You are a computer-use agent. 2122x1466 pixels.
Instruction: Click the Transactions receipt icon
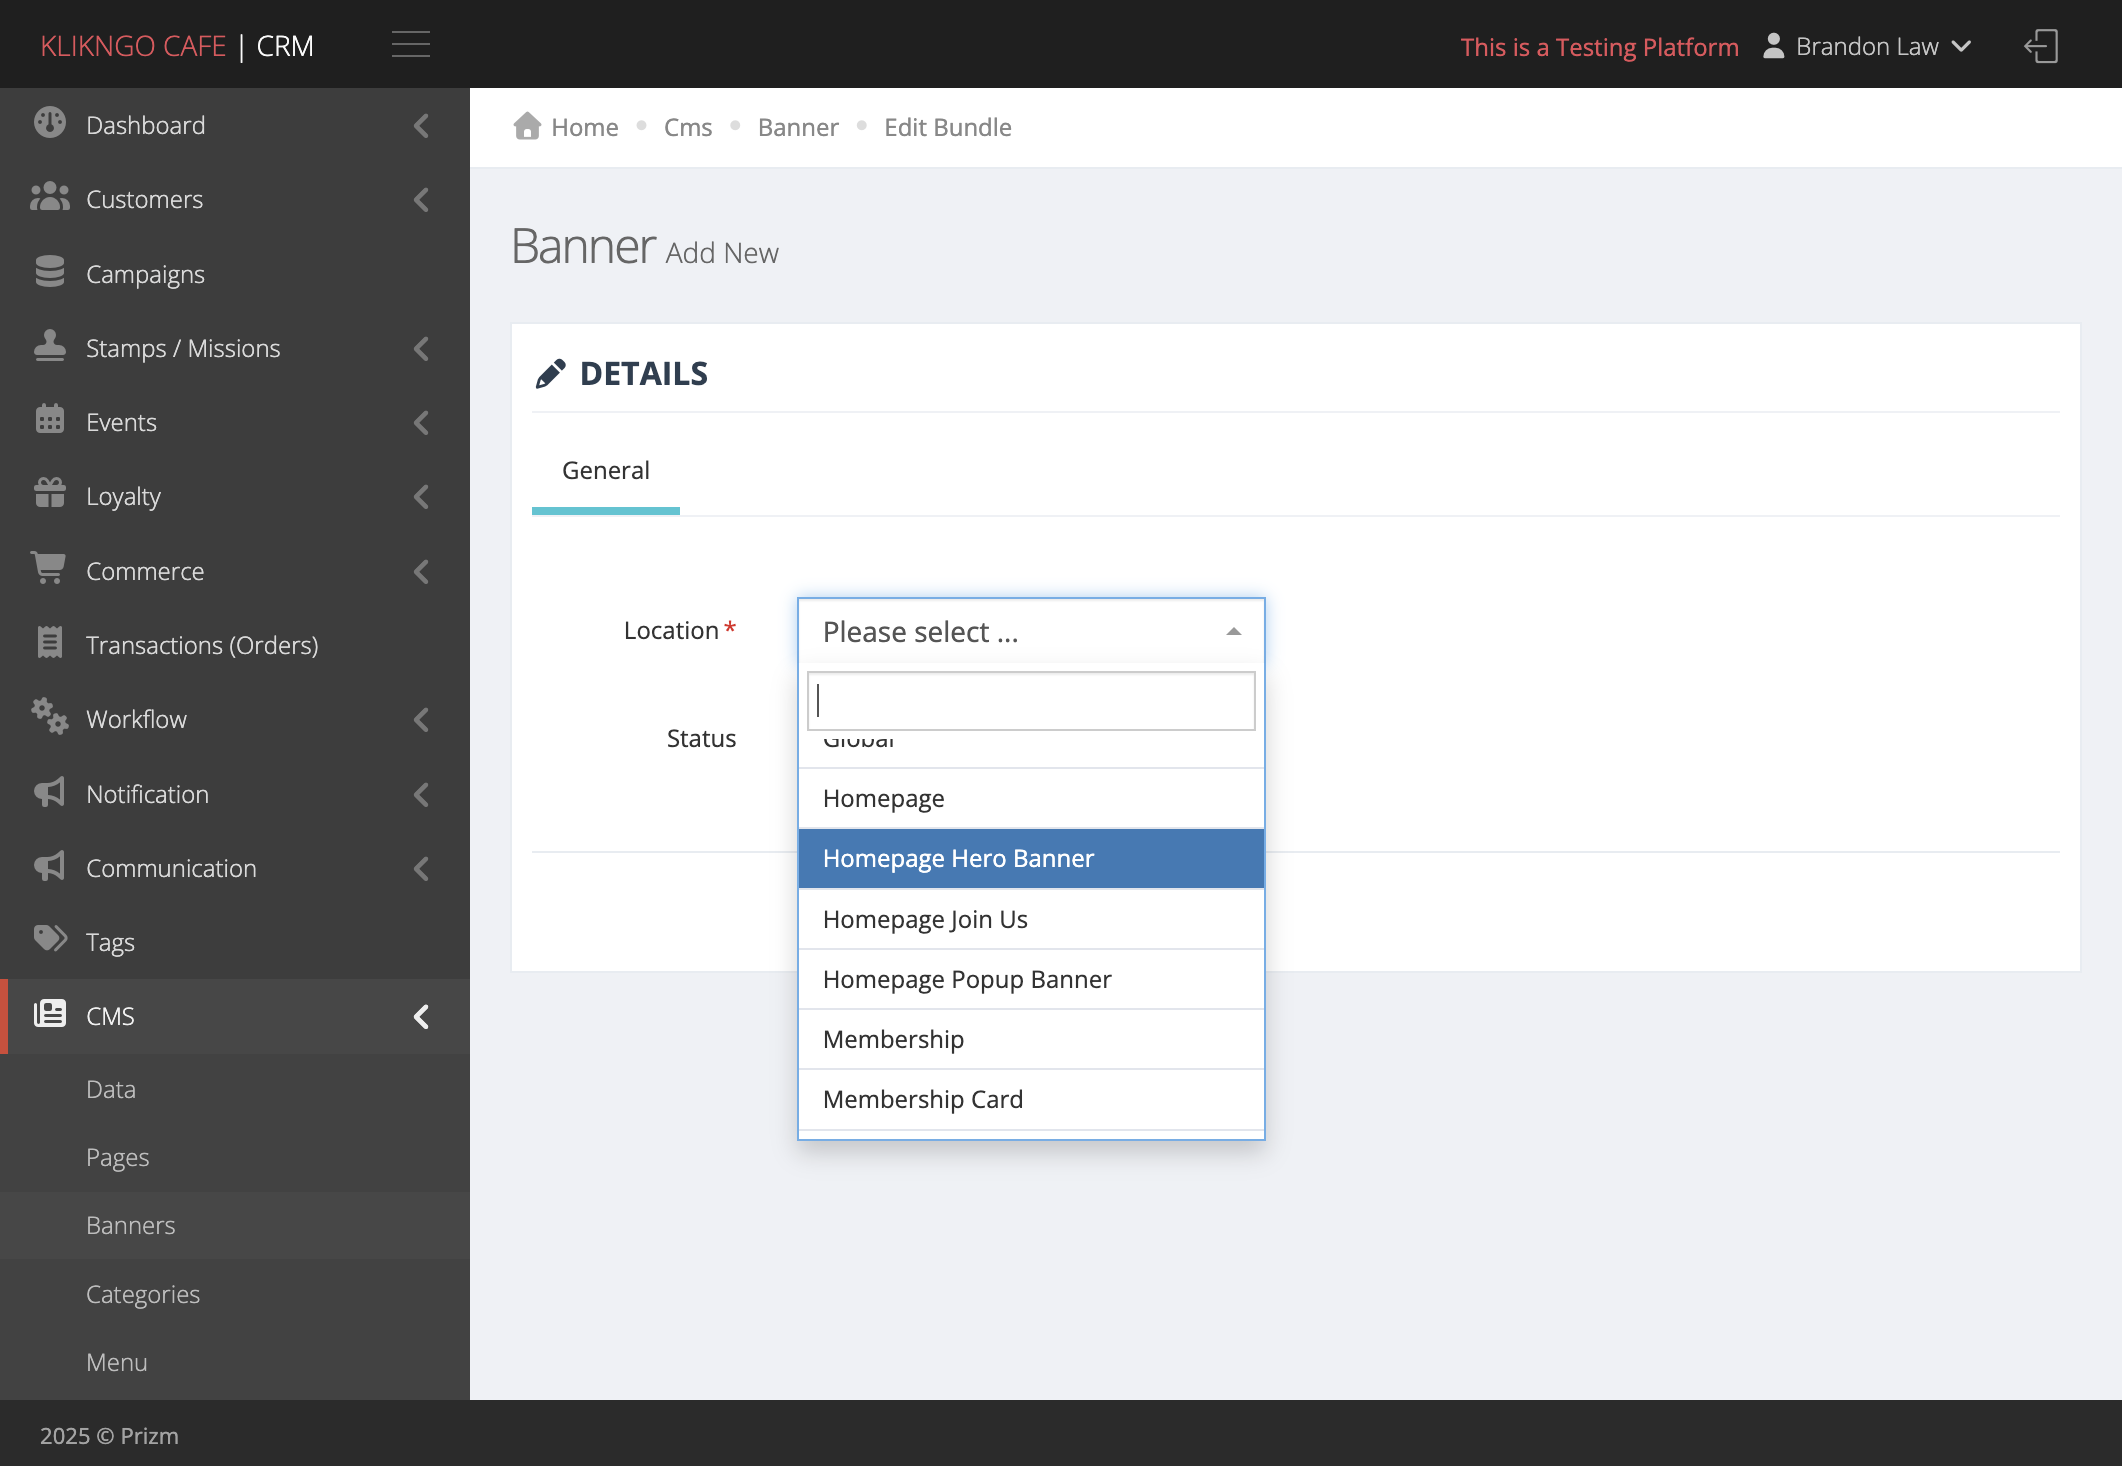tap(50, 643)
